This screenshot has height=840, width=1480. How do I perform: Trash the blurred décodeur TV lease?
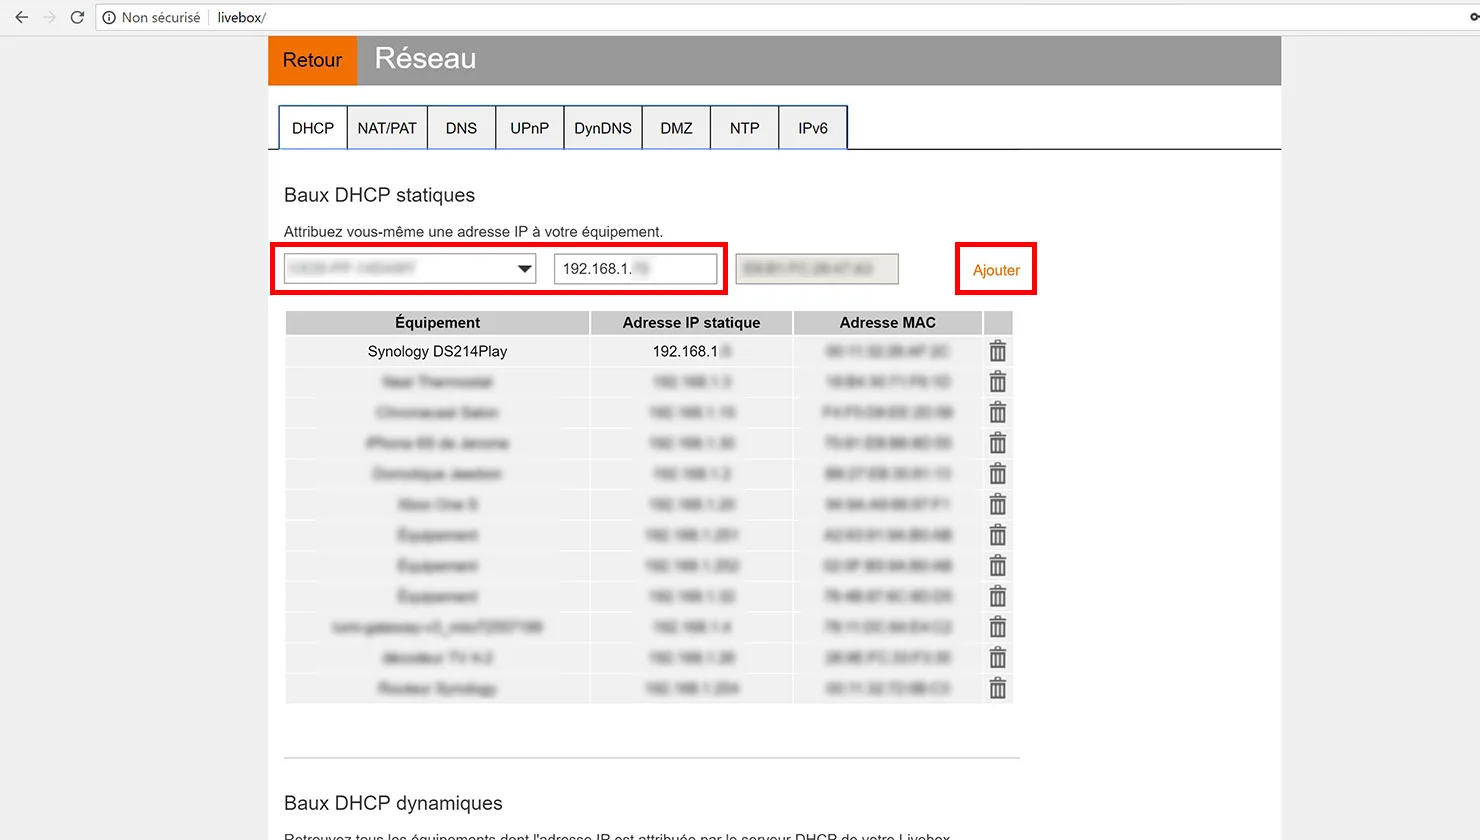(x=997, y=658)
